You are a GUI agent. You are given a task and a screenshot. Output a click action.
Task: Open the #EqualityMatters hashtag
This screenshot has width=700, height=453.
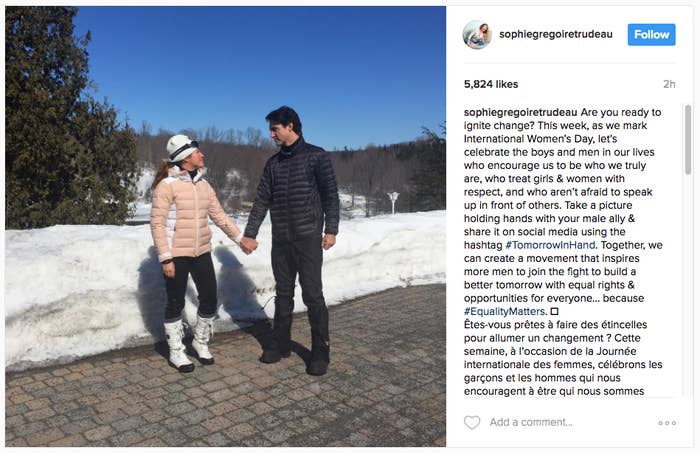tap(504, 312)
